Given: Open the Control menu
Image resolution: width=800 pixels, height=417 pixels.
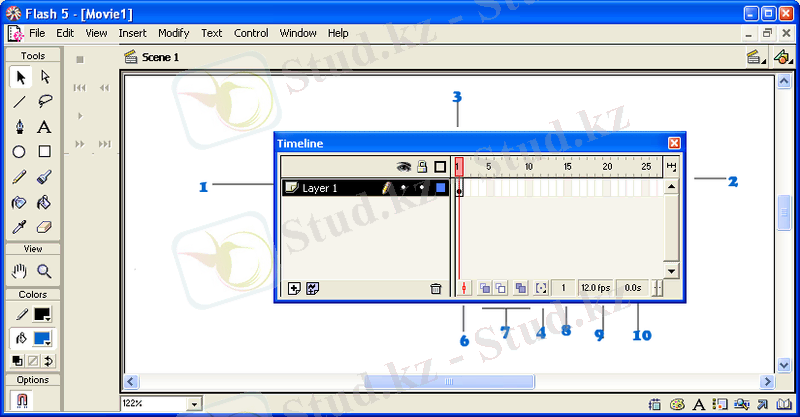Looking at the screenshot, I should click(251, 33).
